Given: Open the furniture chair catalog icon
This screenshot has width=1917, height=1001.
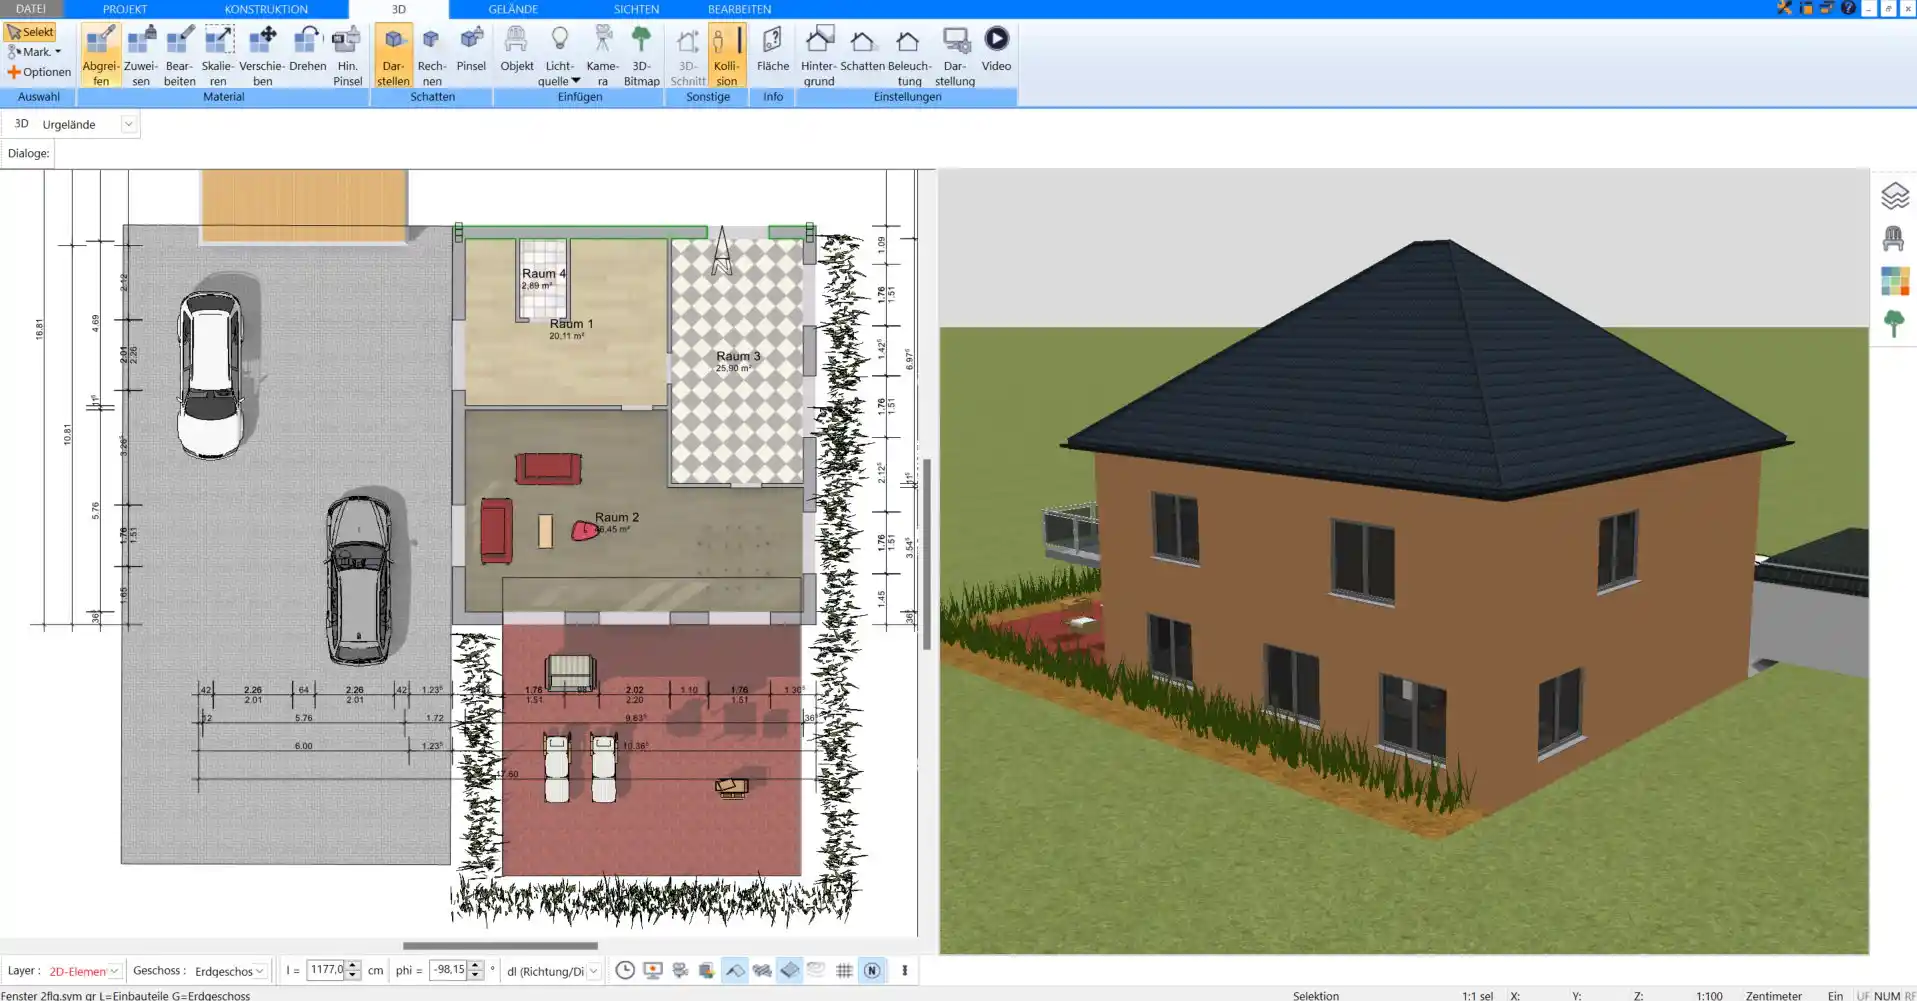Looking at the screenshot, I should 1893,238.
